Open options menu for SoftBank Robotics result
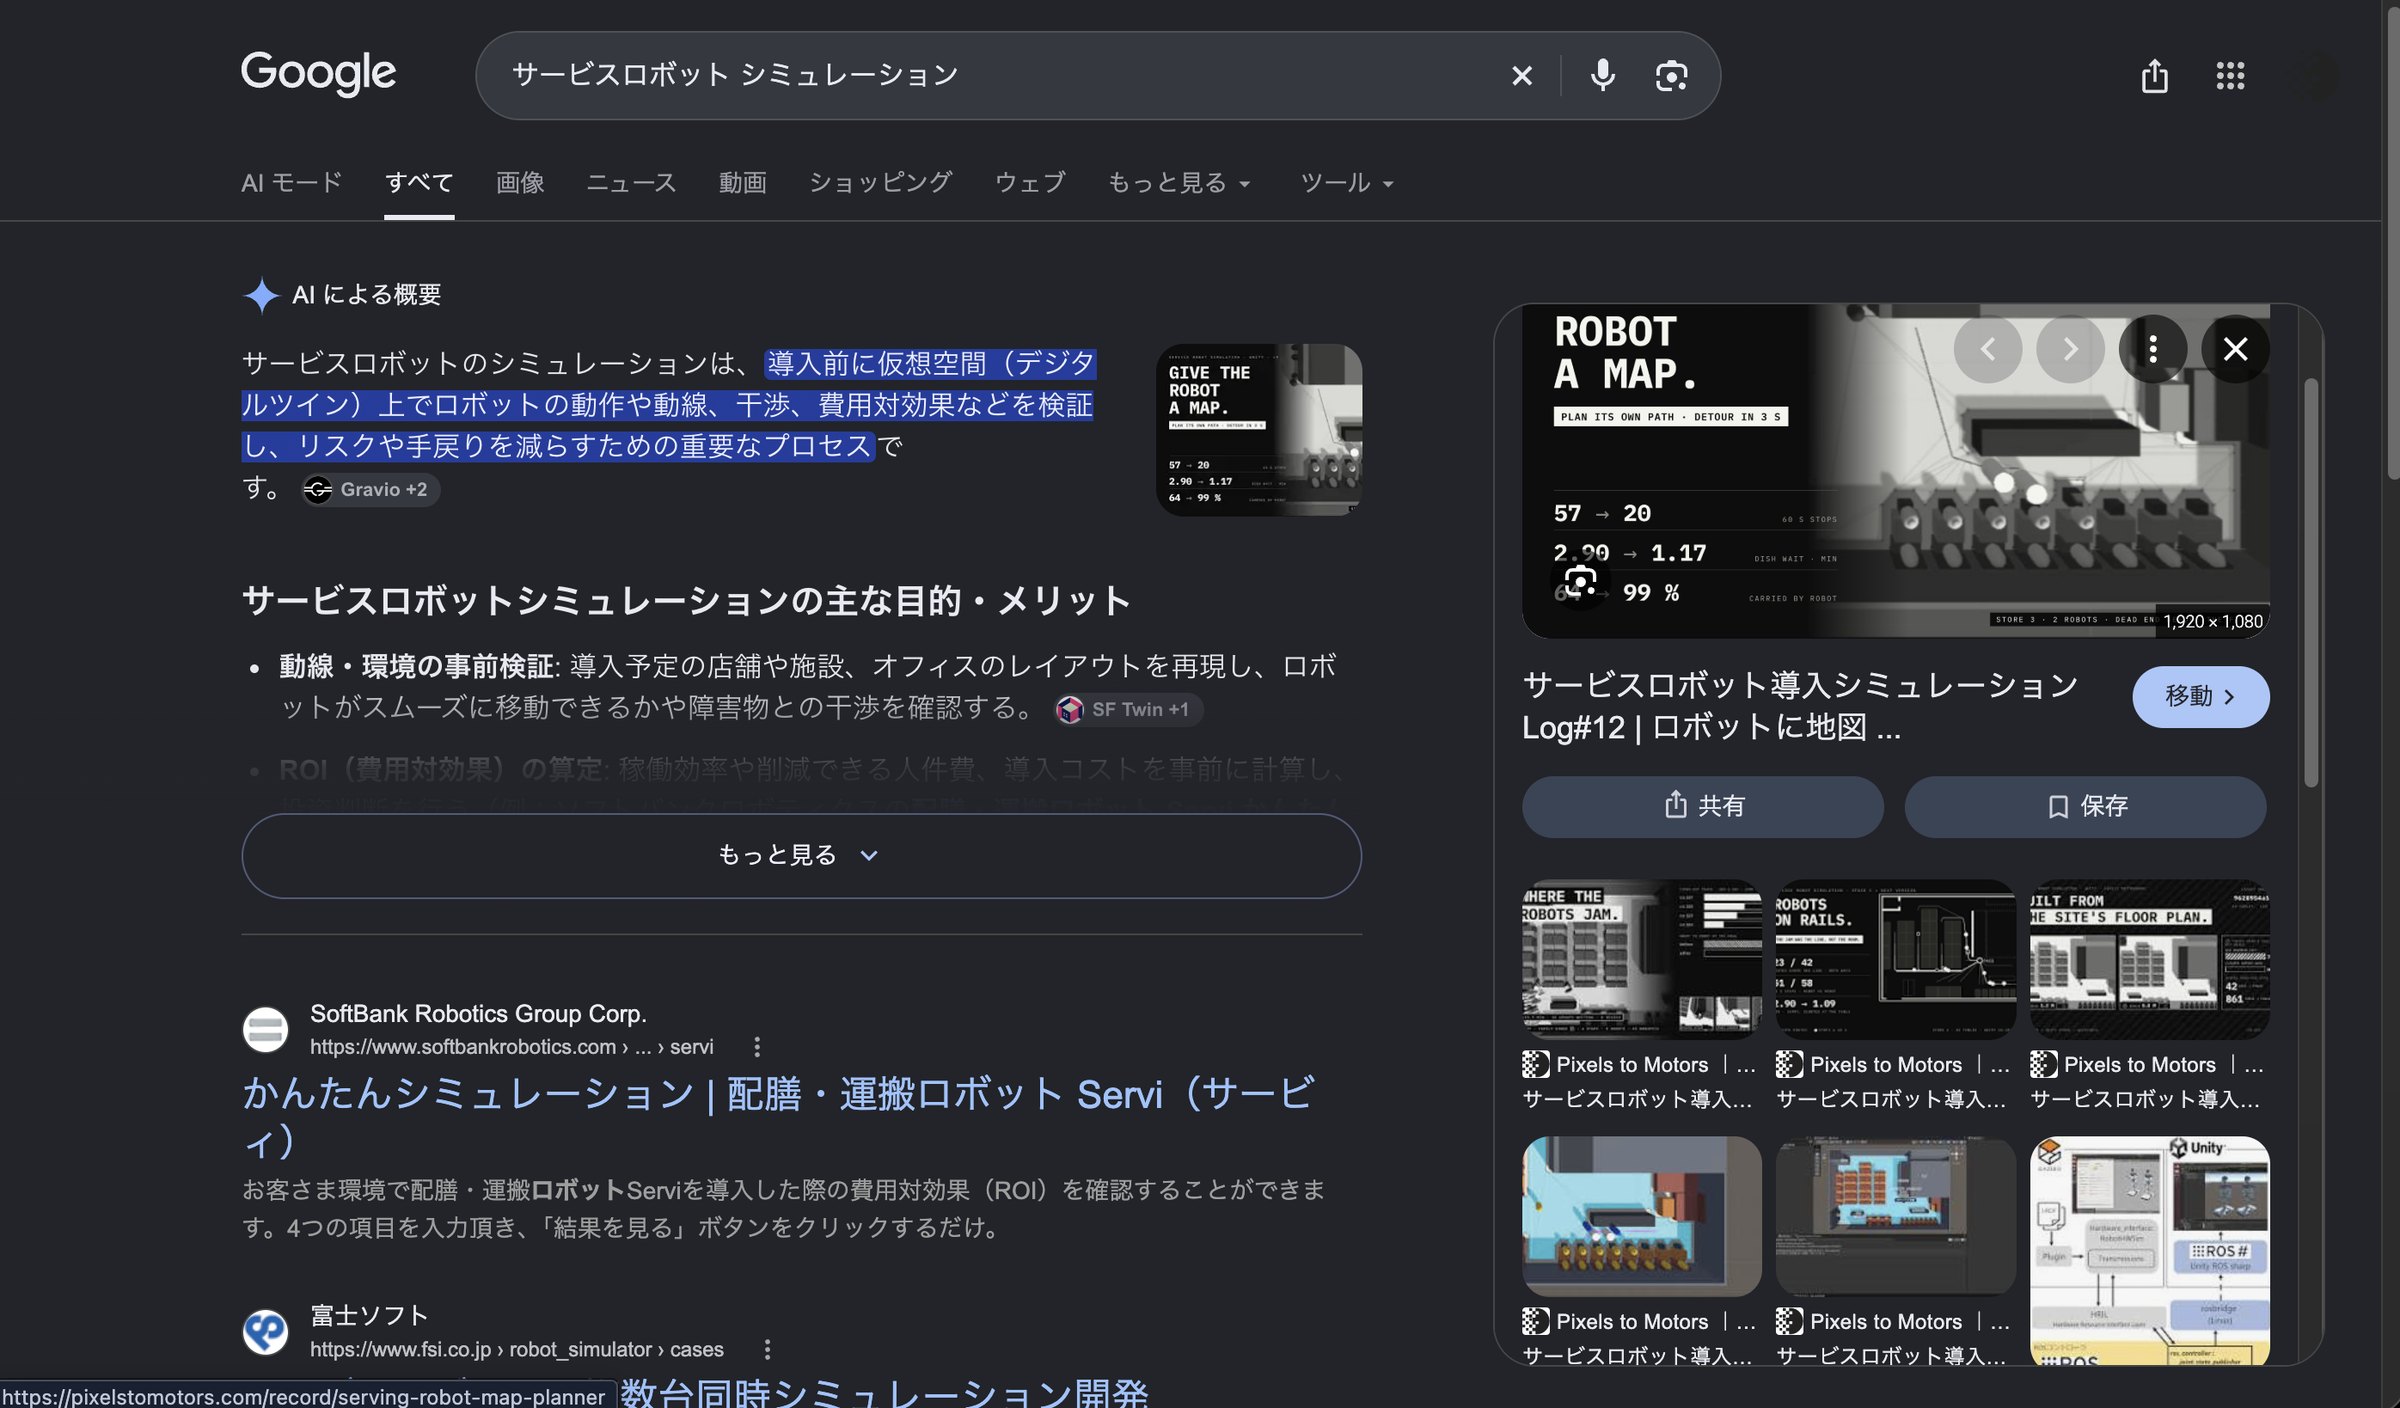Image resolution: width=2400 pixels, height=1408 pixels. (x=757, y=1047)
